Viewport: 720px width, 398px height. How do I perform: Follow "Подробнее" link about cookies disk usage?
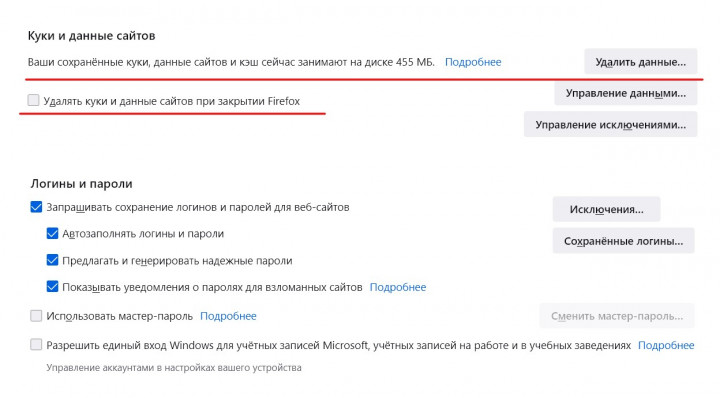[x=473, y=62]
